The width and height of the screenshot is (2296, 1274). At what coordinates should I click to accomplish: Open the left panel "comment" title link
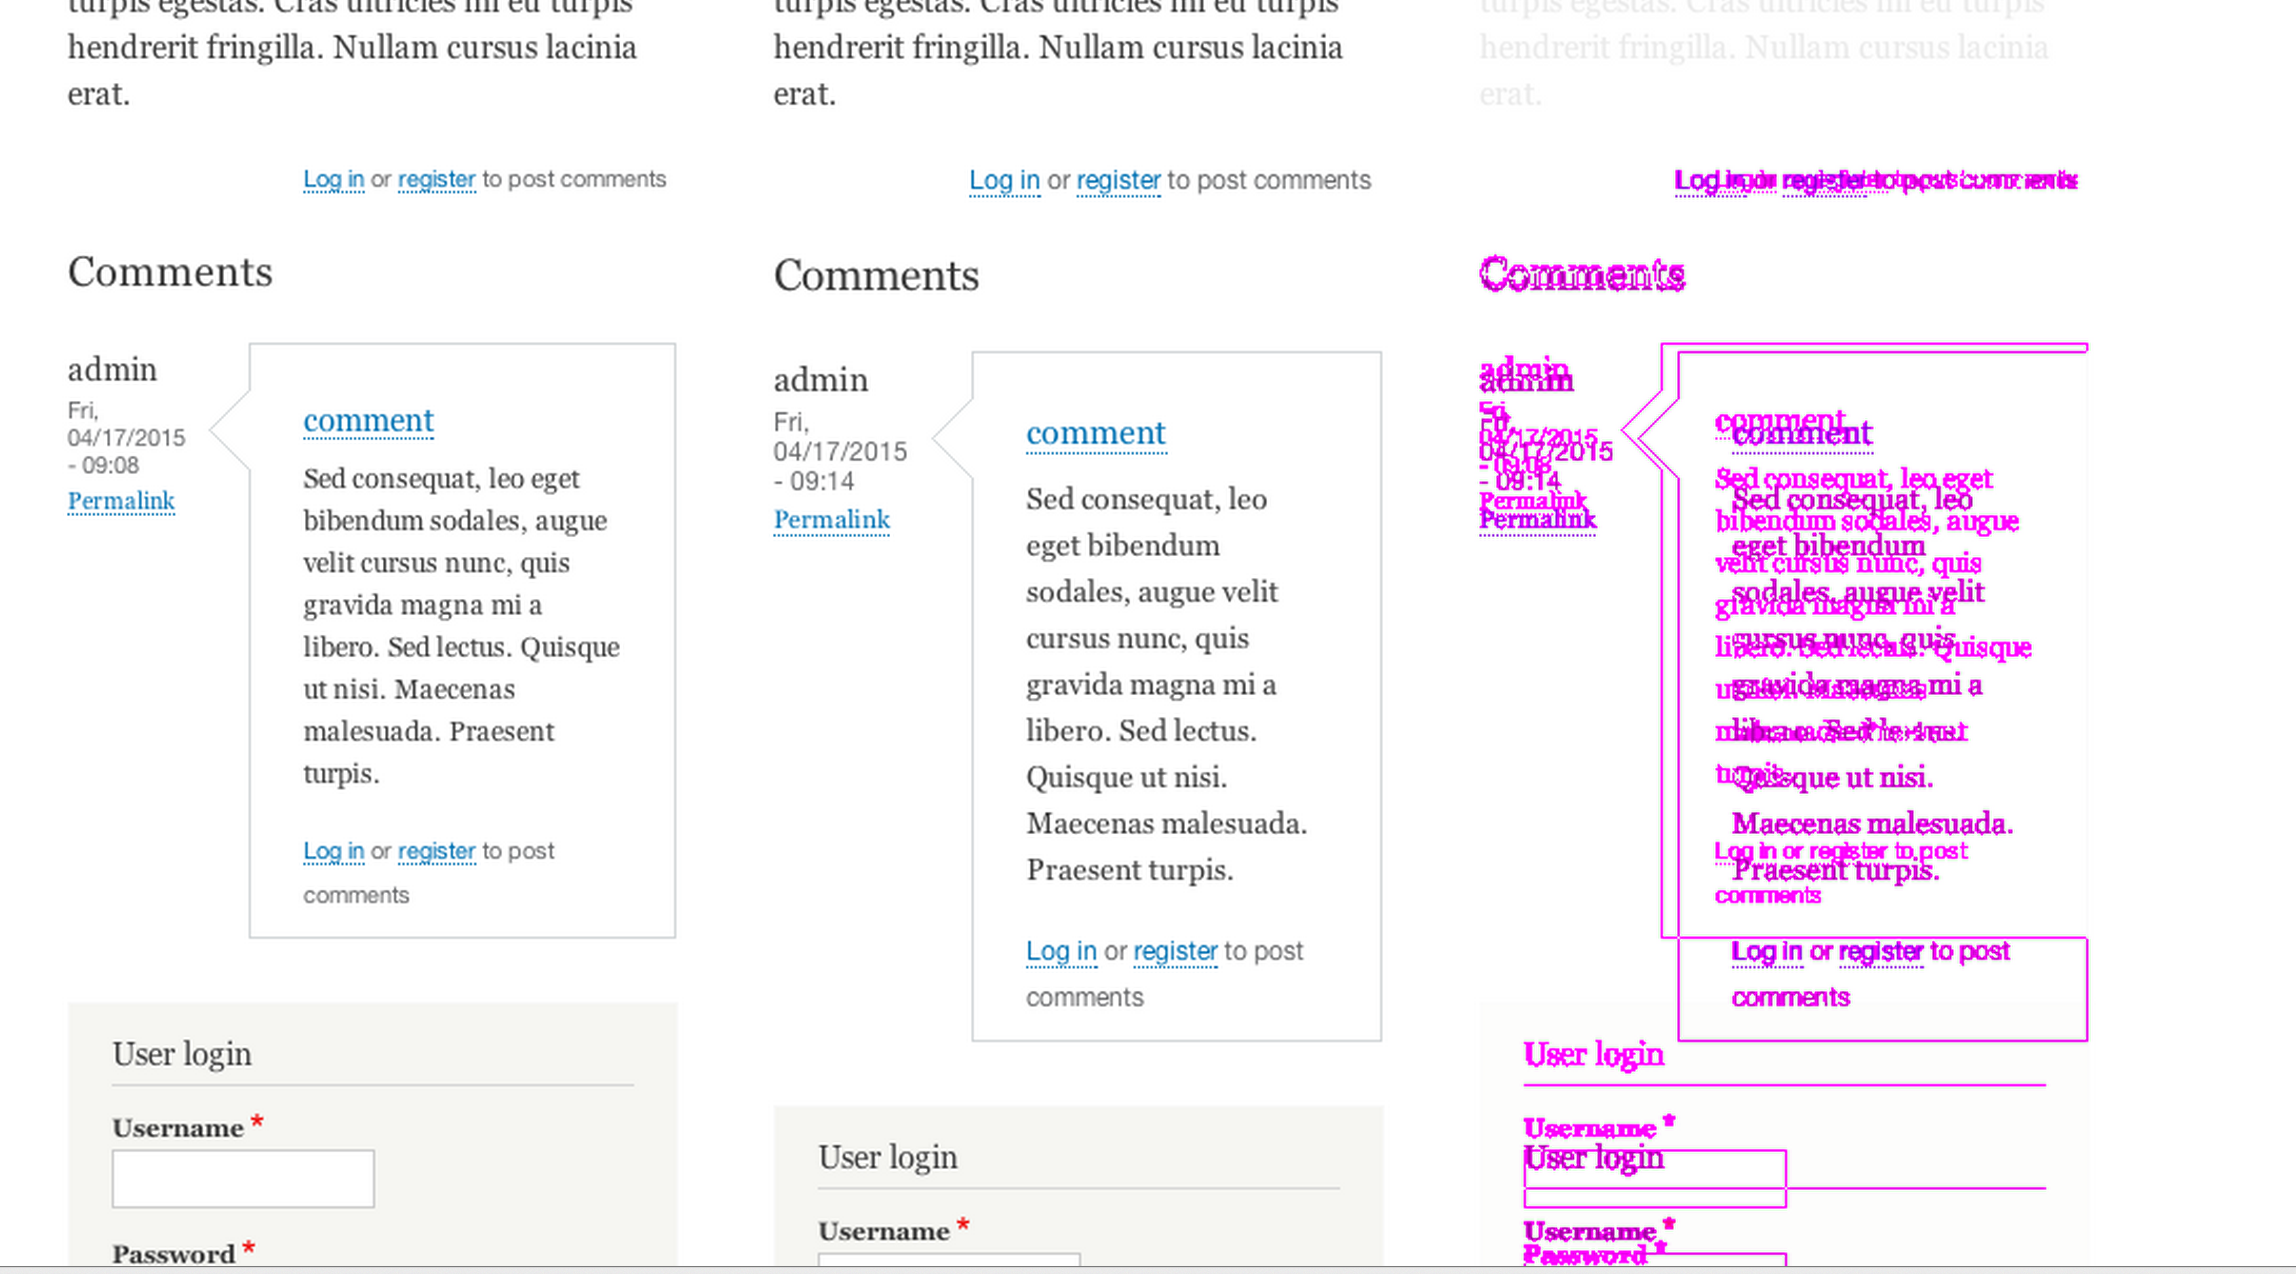[x=368, y=420]
